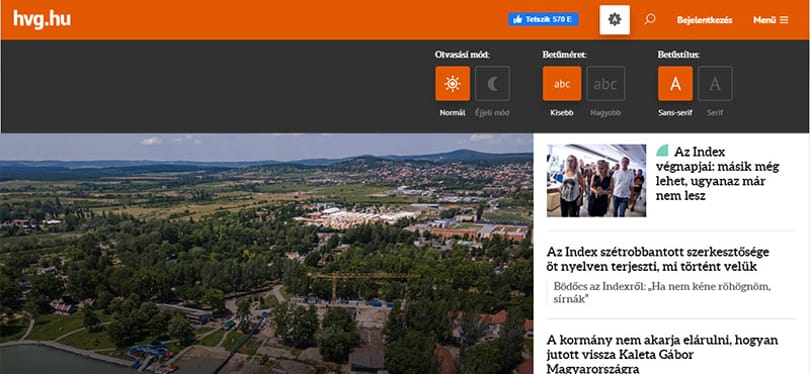
Task: Open the search magnifier icon
Action: [650, 20]
